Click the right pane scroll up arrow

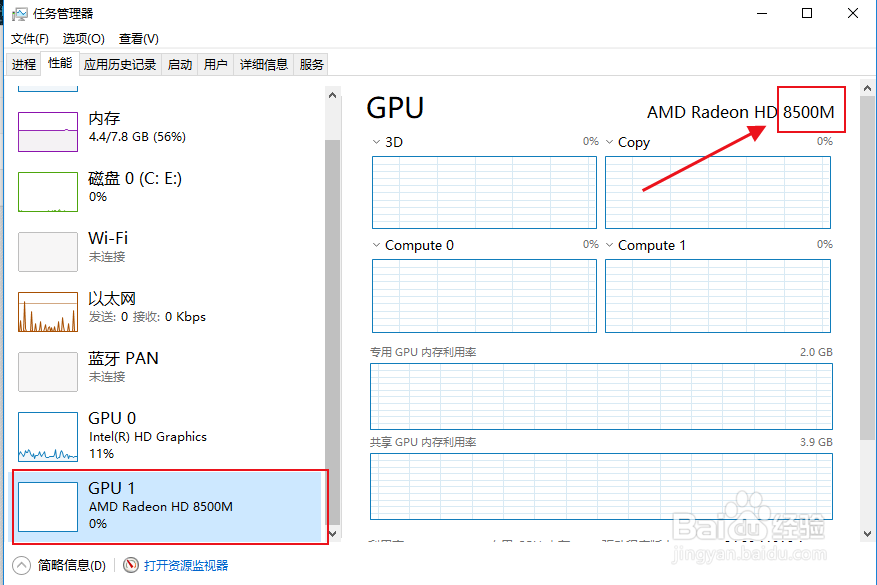point(867,88)
